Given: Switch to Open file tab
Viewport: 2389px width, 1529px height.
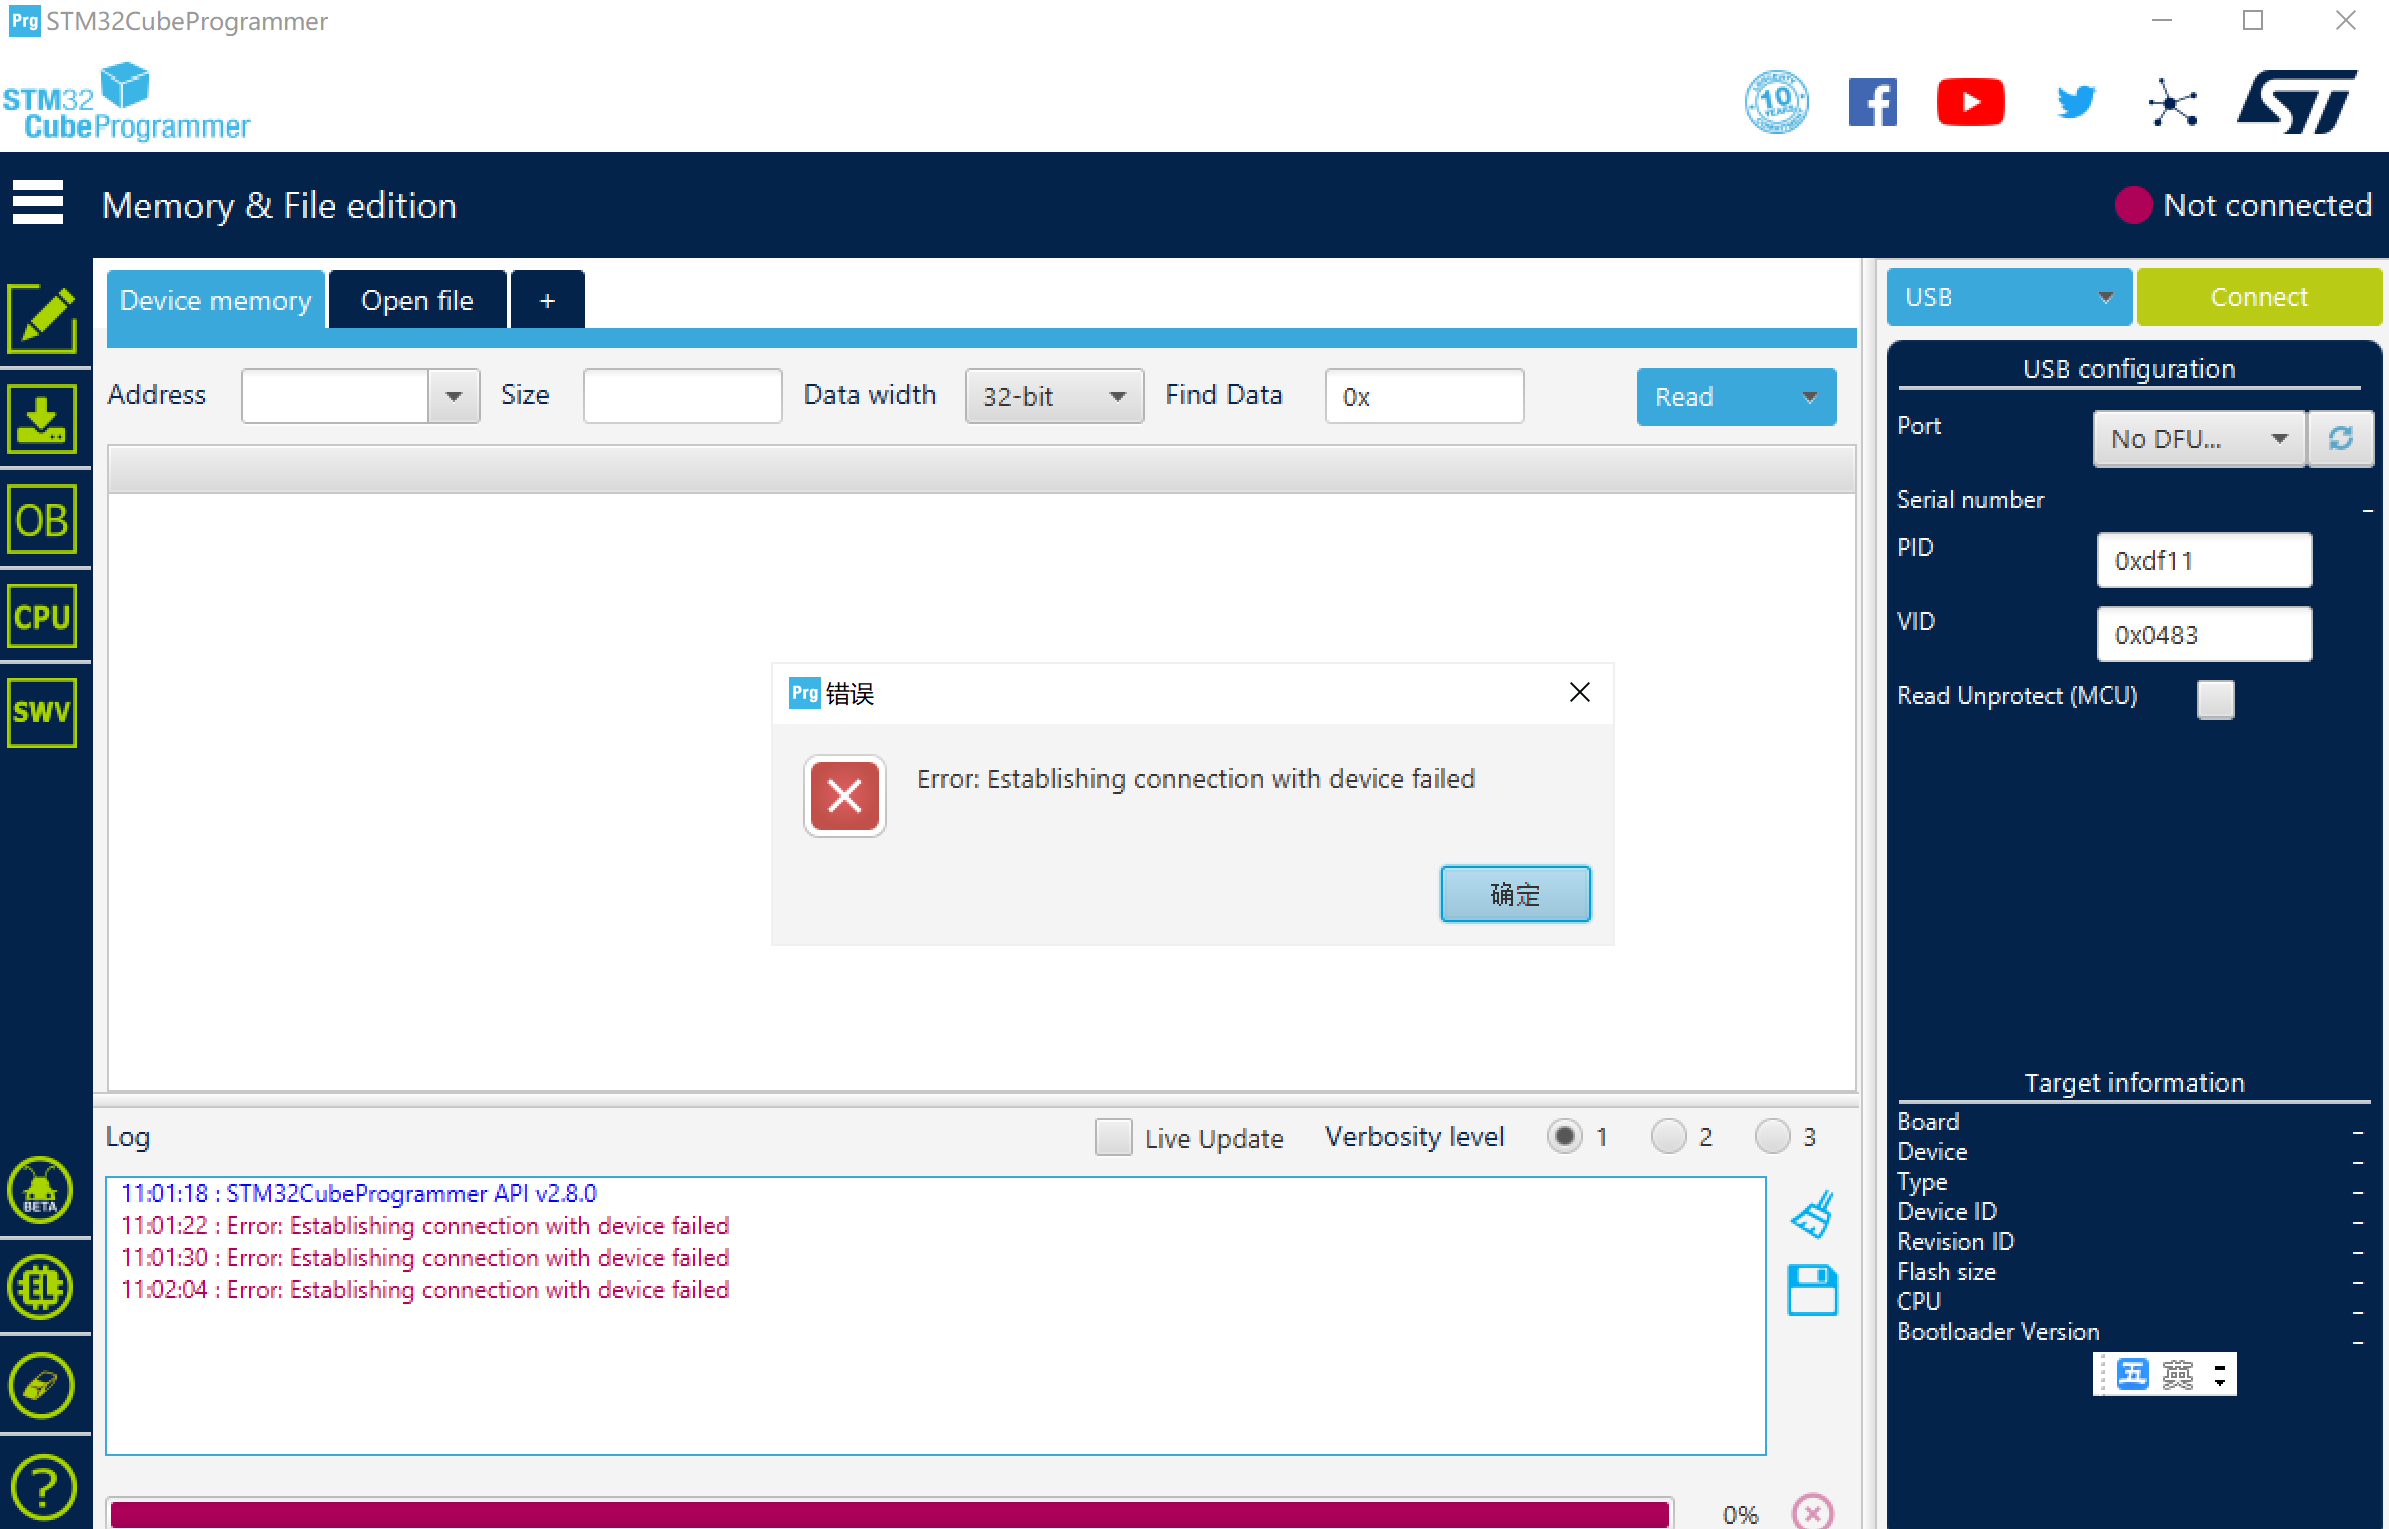Looking at the screenshot, I should pos(417,300).
